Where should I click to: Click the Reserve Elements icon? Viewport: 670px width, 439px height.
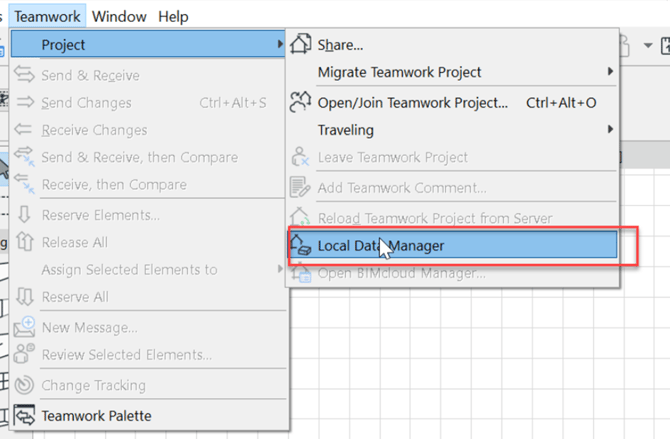tap(25, 215)
